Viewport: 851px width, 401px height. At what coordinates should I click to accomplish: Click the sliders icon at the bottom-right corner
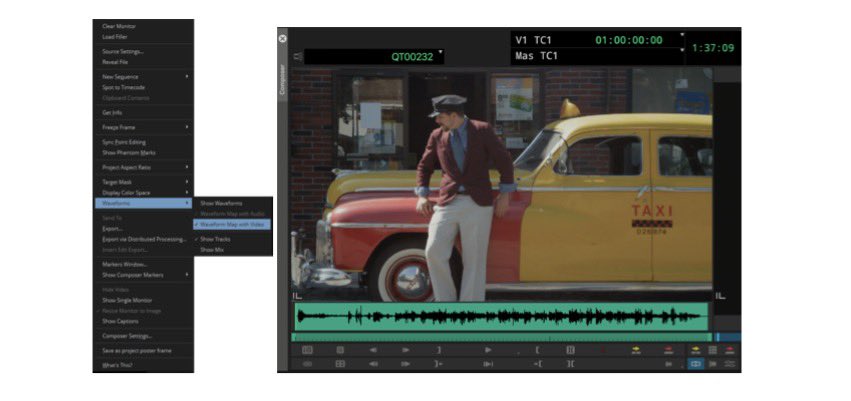point(730,364)
